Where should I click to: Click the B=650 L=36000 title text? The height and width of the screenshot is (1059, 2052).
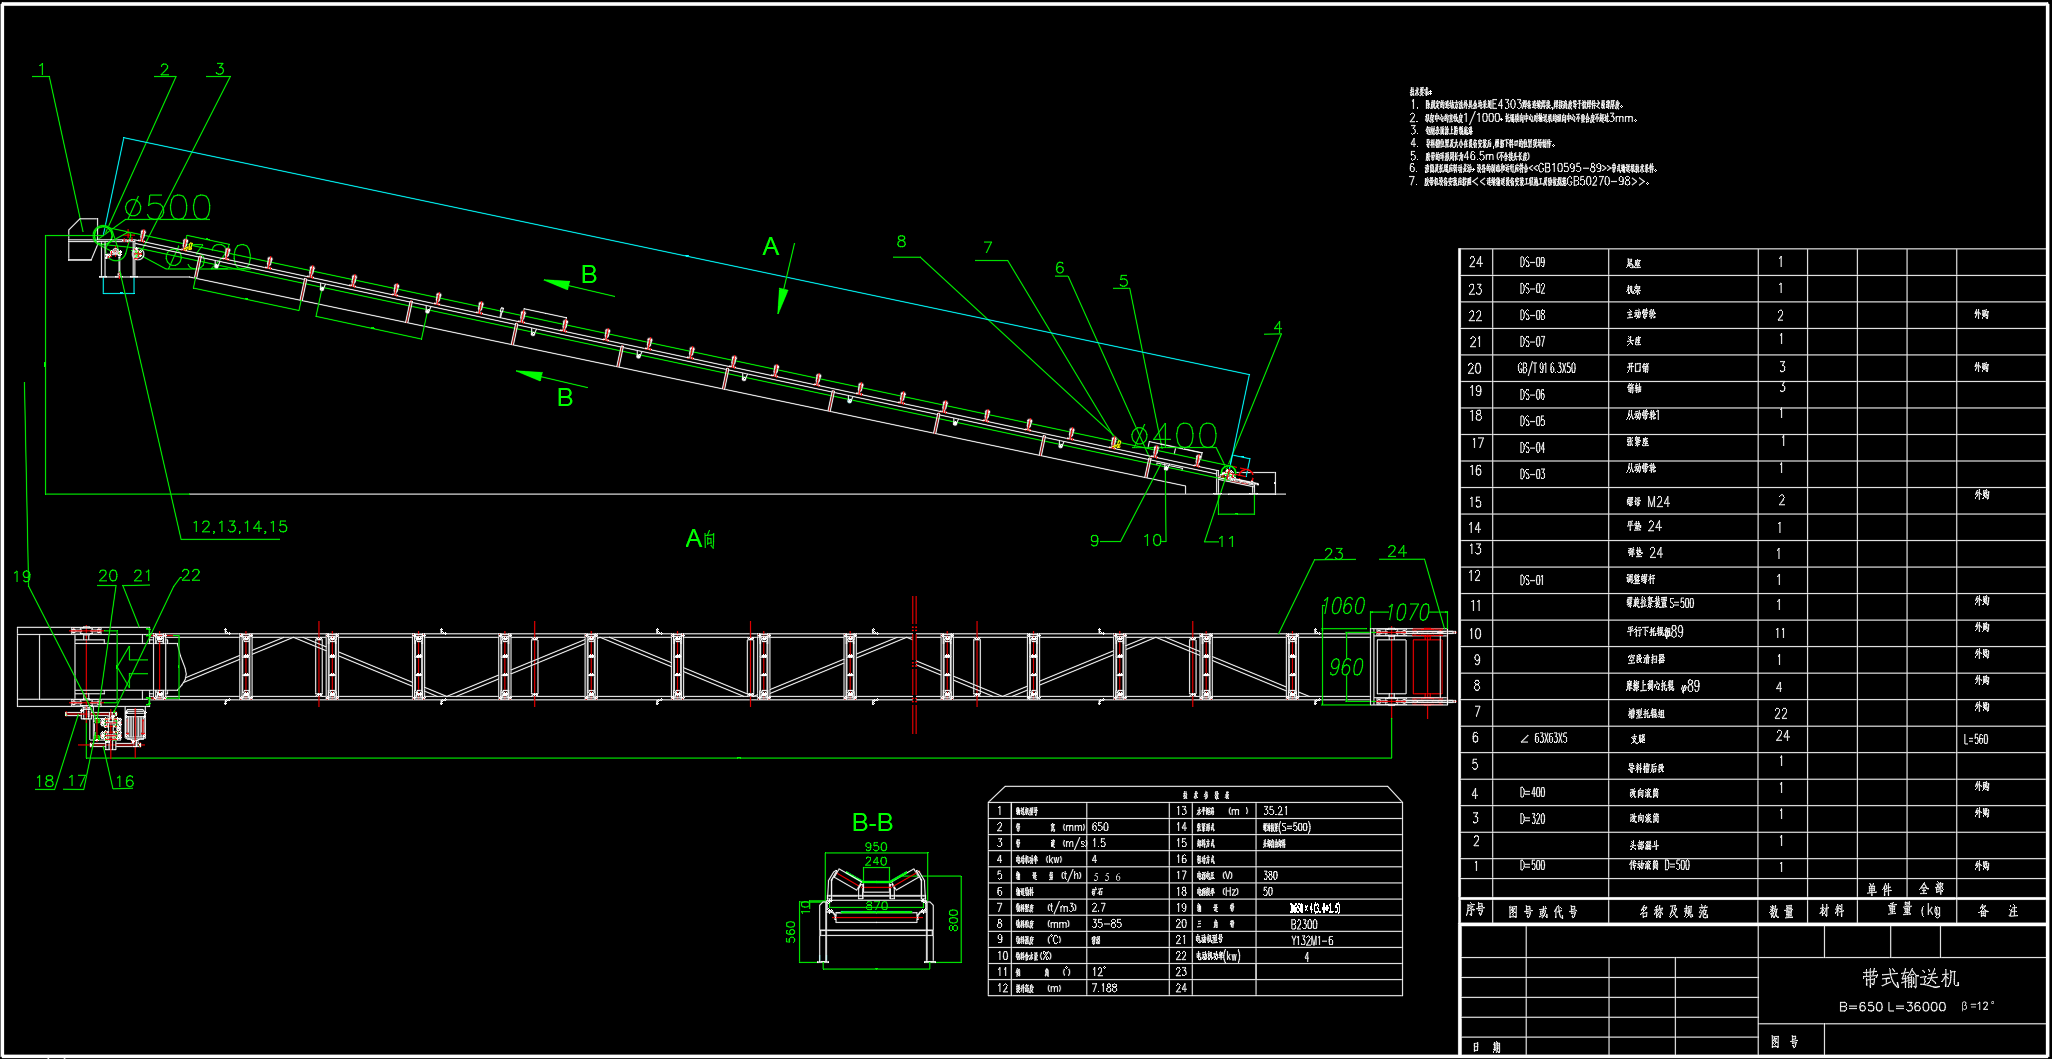[x=1892, y=1007]
